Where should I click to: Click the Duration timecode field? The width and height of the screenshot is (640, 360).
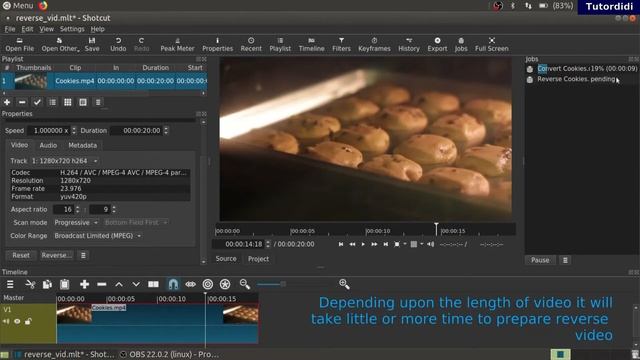[136, 131]
